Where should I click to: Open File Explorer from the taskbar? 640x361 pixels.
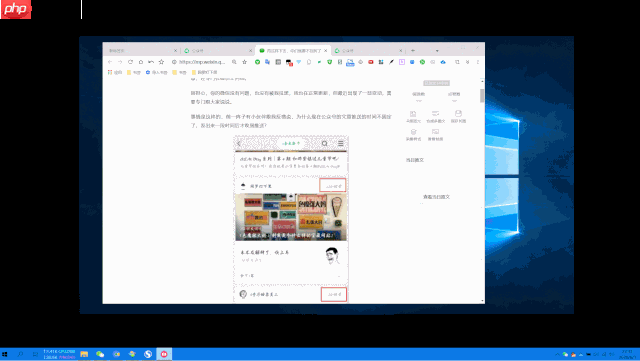click(84, 354)
